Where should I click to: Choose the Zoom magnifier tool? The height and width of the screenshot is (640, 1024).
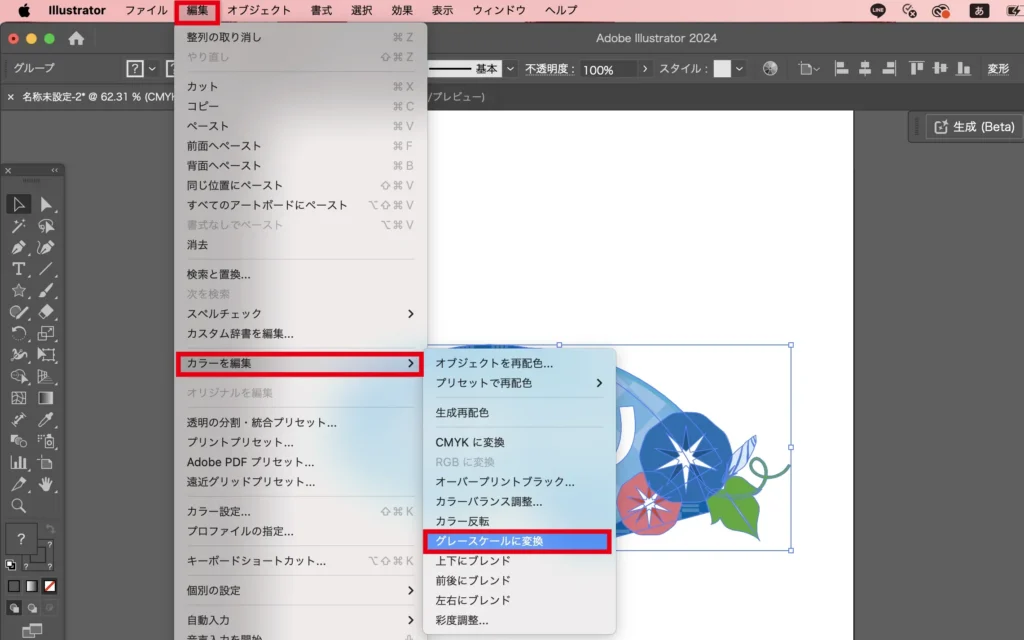(x=18, y=506)
